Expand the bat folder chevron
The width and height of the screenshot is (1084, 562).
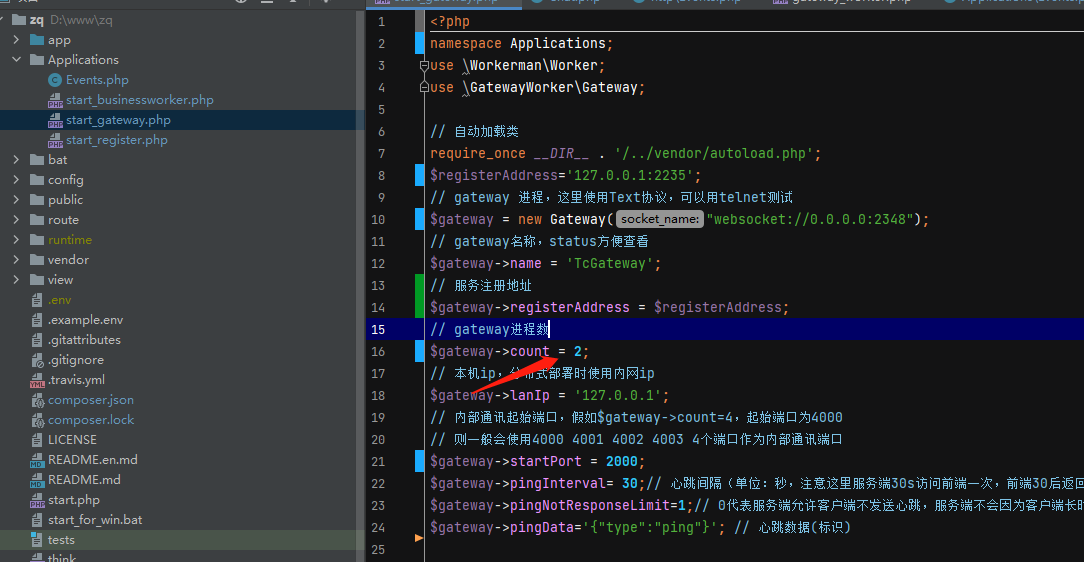pos(17,160)
